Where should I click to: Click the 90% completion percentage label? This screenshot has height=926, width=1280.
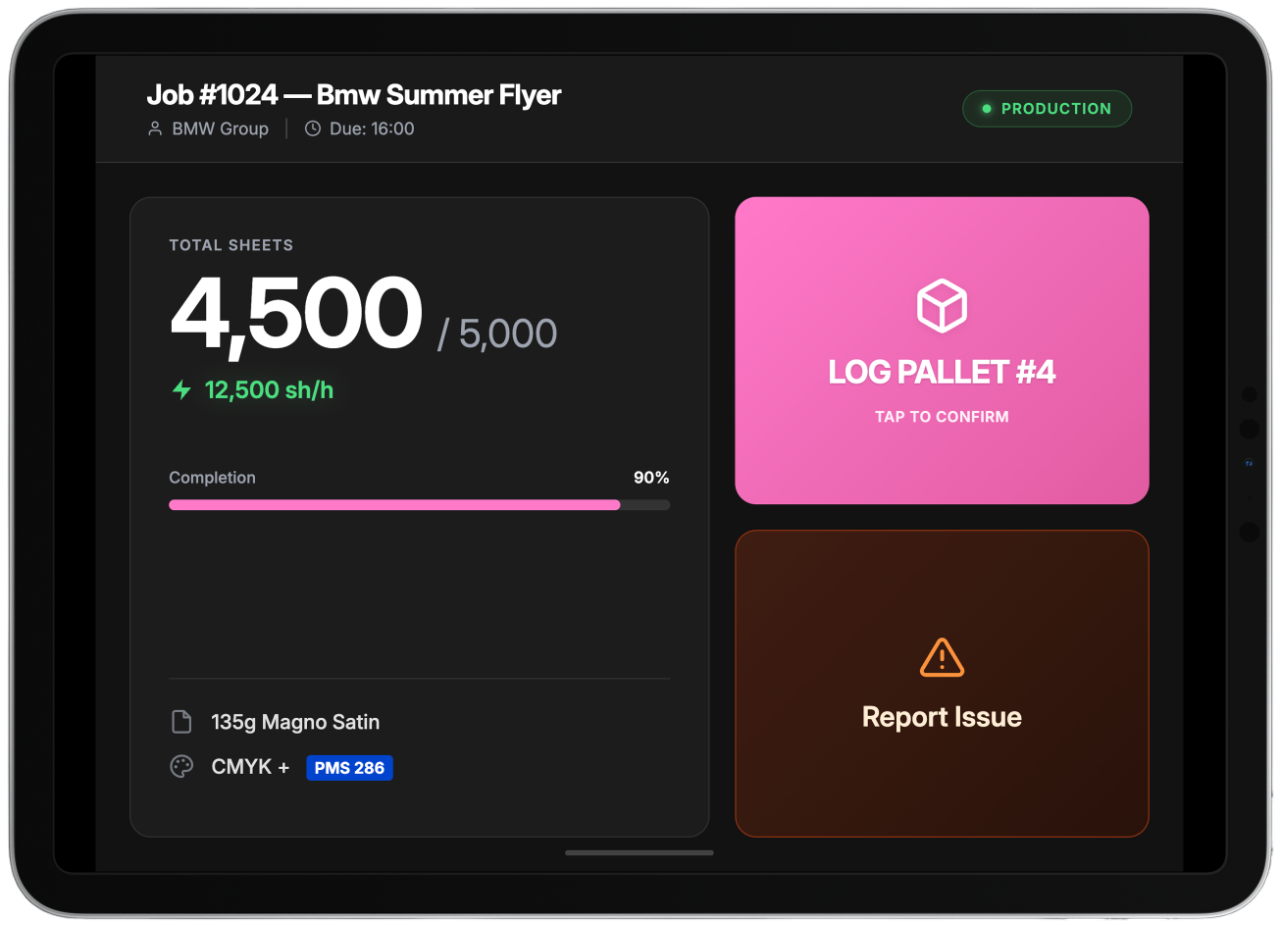[651, 478]
